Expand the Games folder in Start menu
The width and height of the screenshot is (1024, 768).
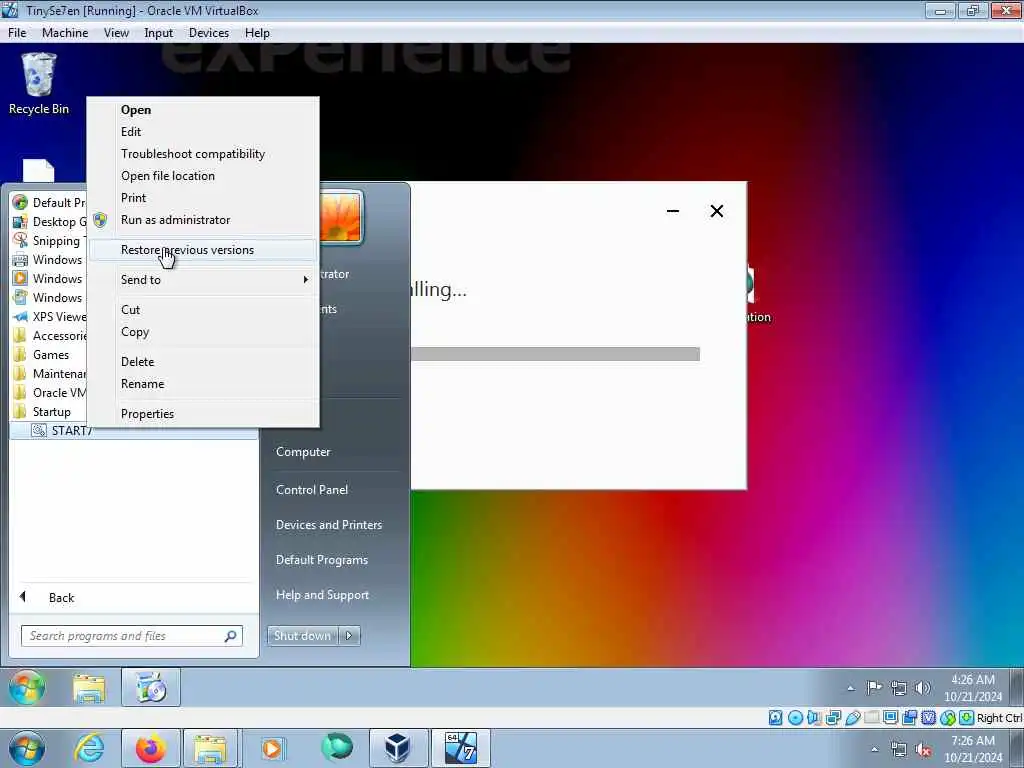(42, 355)
